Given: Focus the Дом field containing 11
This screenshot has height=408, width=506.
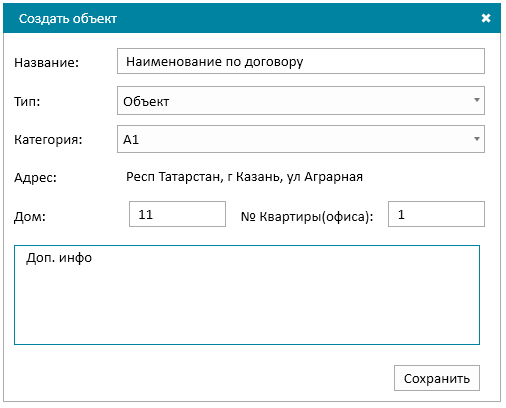Looking at the screenshot, I should pyautogui.click(x=177, y=214).
